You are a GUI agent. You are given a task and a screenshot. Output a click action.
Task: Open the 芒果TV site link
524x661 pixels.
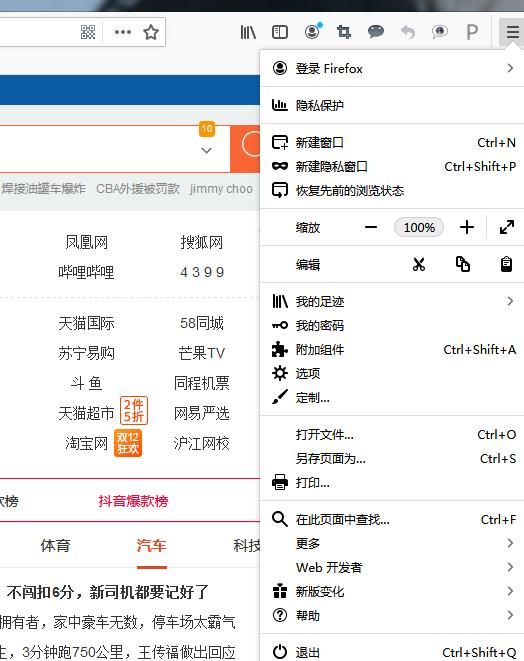tap(202, 353)
